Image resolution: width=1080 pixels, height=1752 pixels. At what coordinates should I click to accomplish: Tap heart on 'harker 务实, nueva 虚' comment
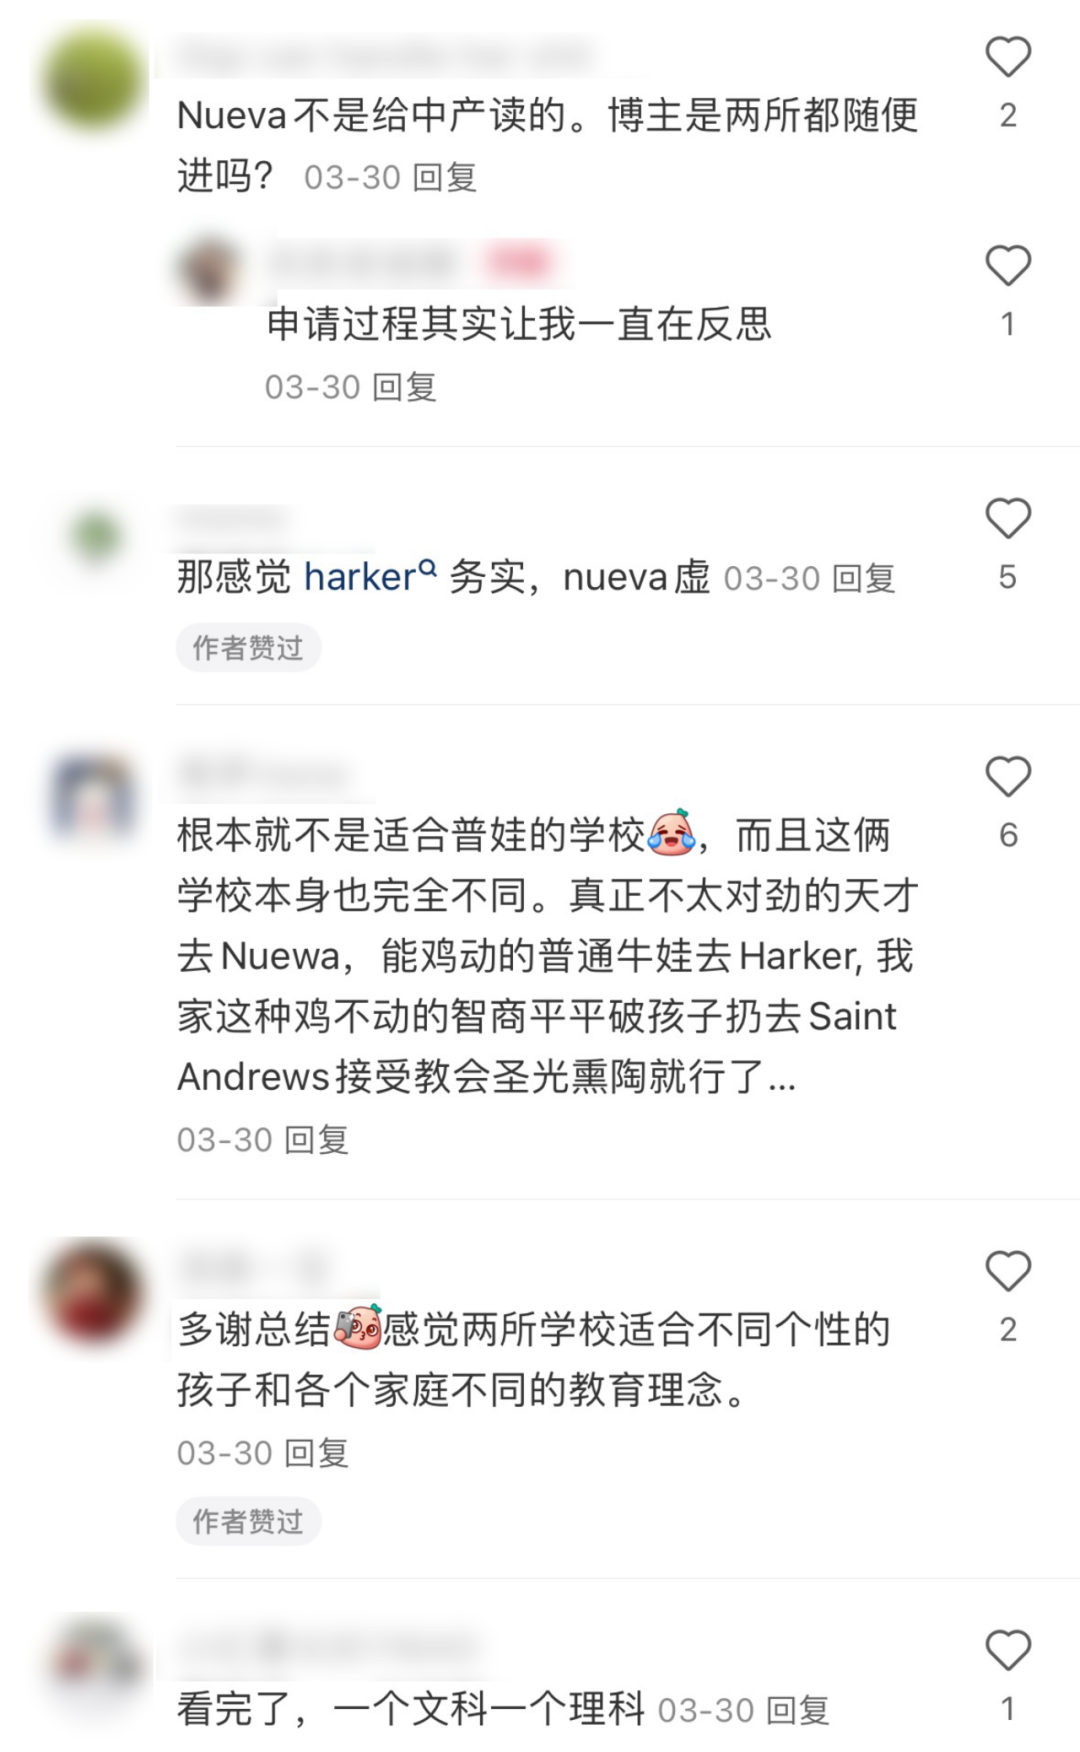[1008, 519]
